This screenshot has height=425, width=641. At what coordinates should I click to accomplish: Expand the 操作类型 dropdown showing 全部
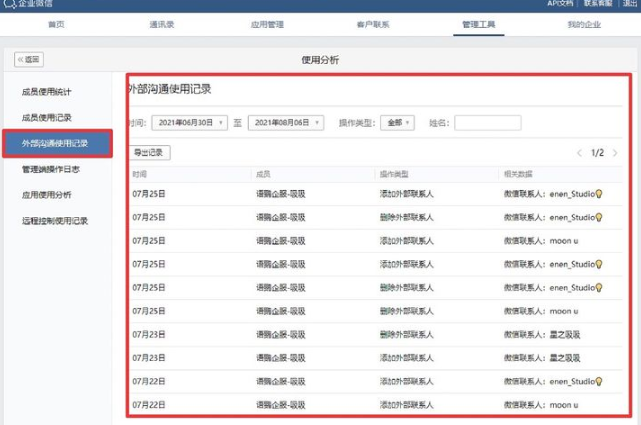[397, 123]
